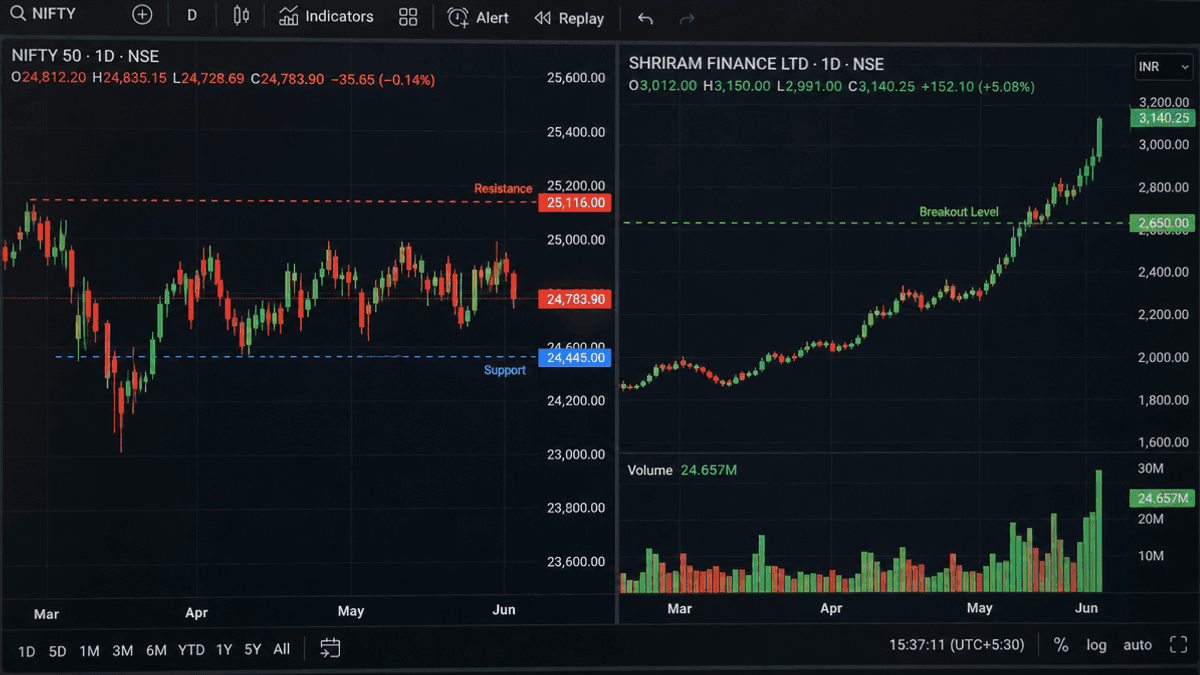Select the Support line text label

click(505, 371)
